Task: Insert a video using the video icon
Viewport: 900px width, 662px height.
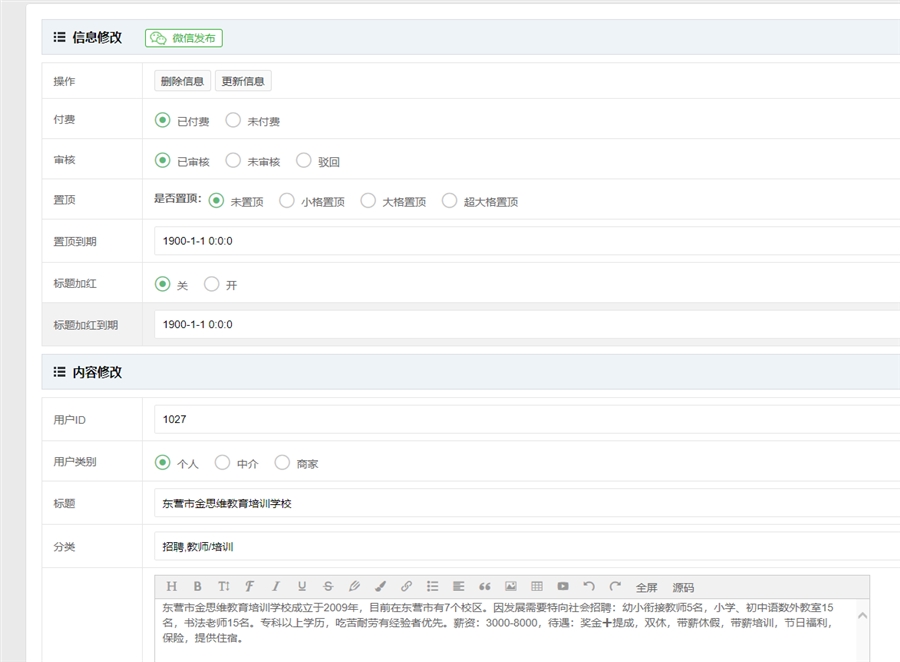Action: click(x=563, y=587)
